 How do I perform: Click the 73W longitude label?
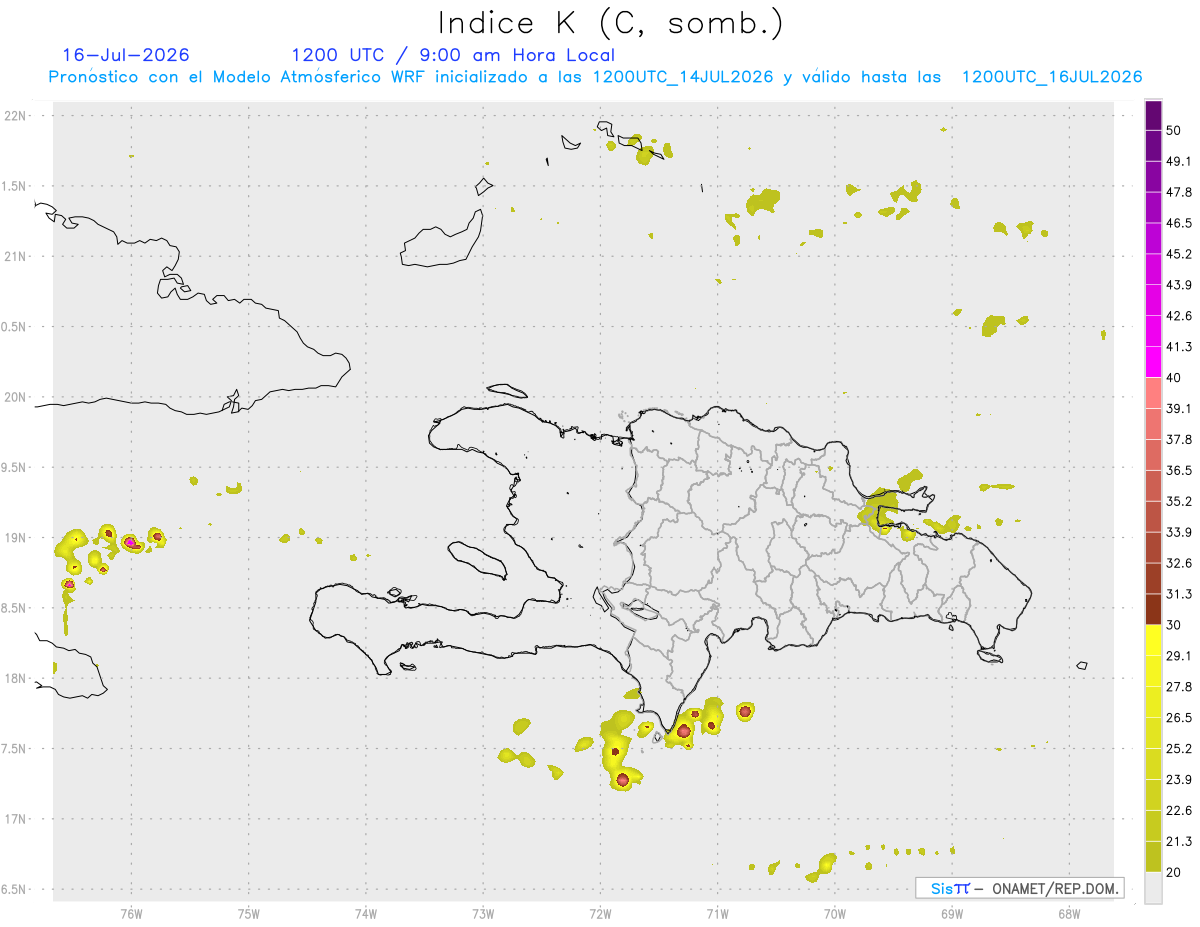click(x=483, y=914)
